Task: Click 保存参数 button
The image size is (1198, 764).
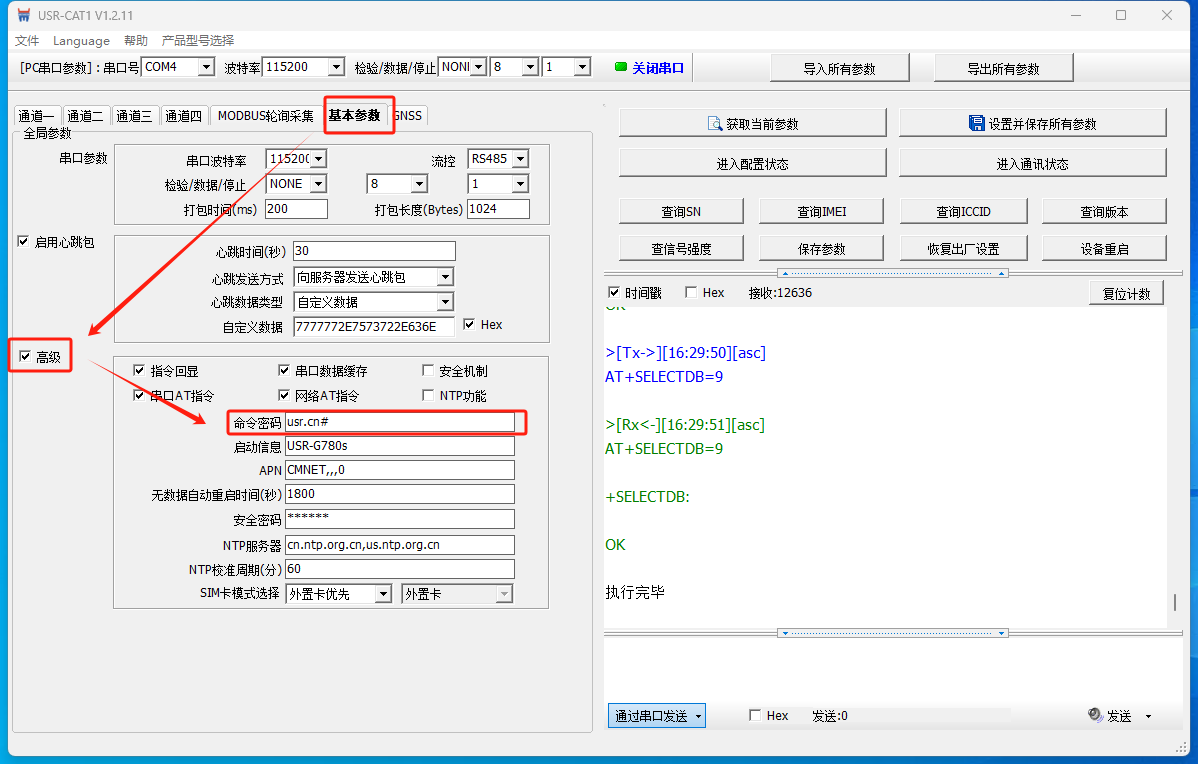Action: [x=821, y=248]
